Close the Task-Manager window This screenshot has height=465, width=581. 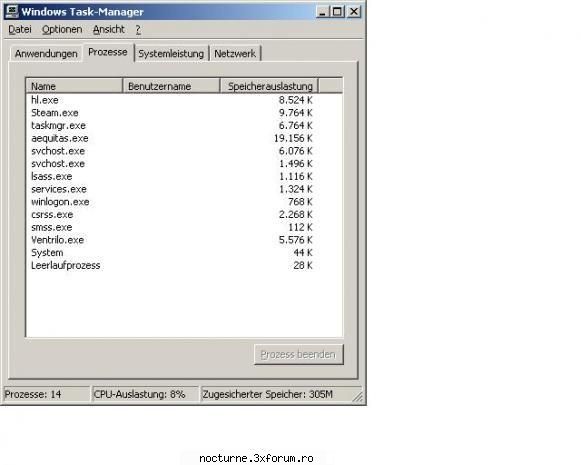click(354, 11)
